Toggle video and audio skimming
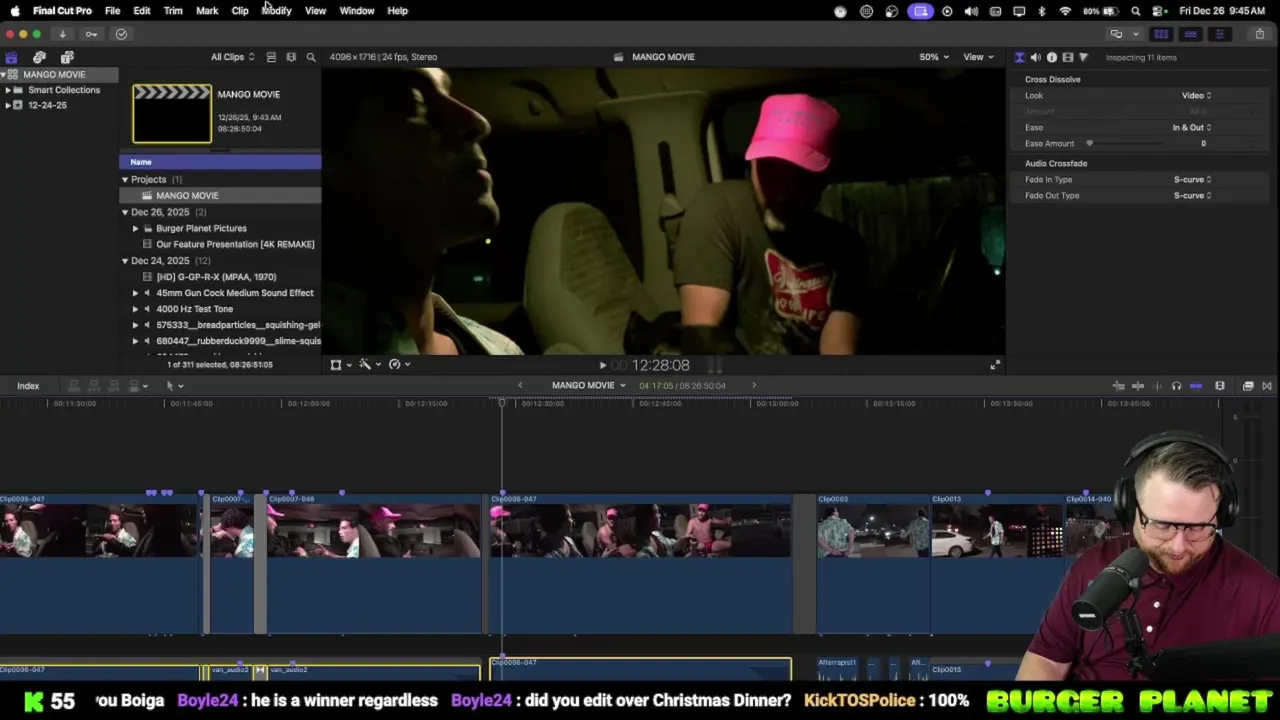The width and height of the screenshot is (1280, 720). pyautogui.click(x=1138, y=386)
